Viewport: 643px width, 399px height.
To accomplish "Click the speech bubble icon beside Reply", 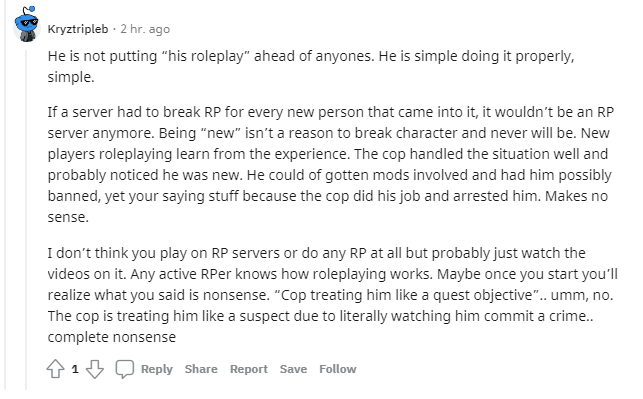I will 125,369.
